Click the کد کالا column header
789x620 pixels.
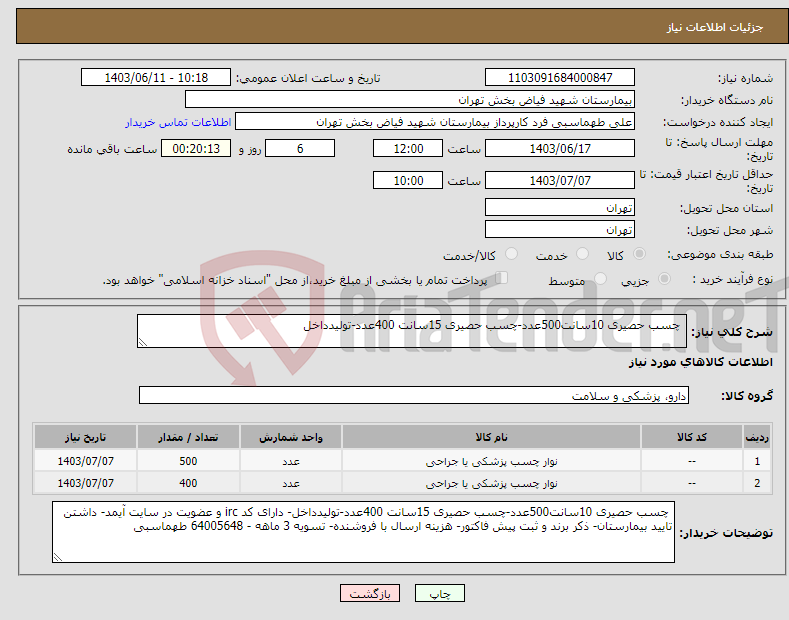click(x=692, y=437)
